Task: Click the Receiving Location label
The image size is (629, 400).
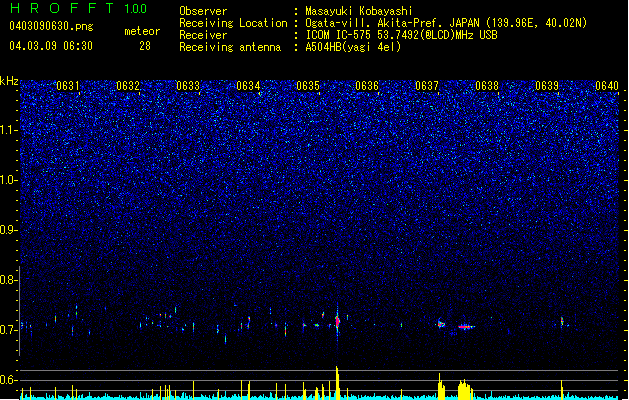Action: (233, 23)
